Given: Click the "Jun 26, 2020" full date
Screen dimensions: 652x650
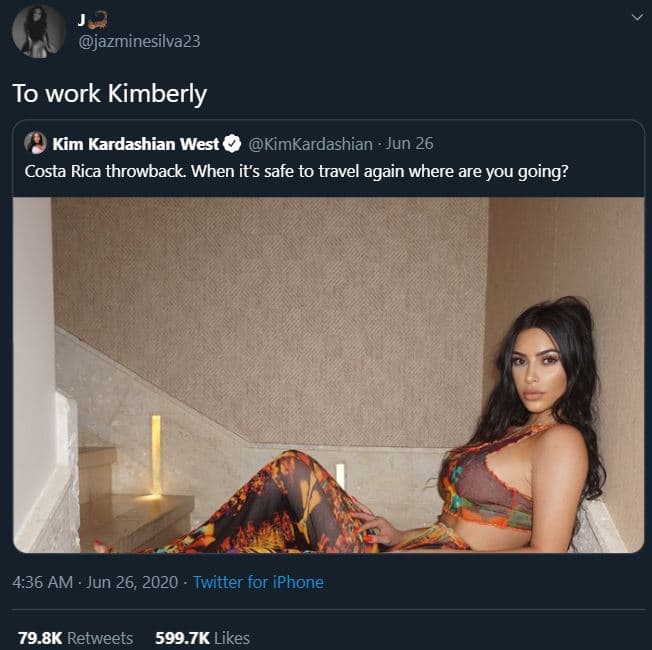Looking at the screenshot, I should click(x=132, y=581).
